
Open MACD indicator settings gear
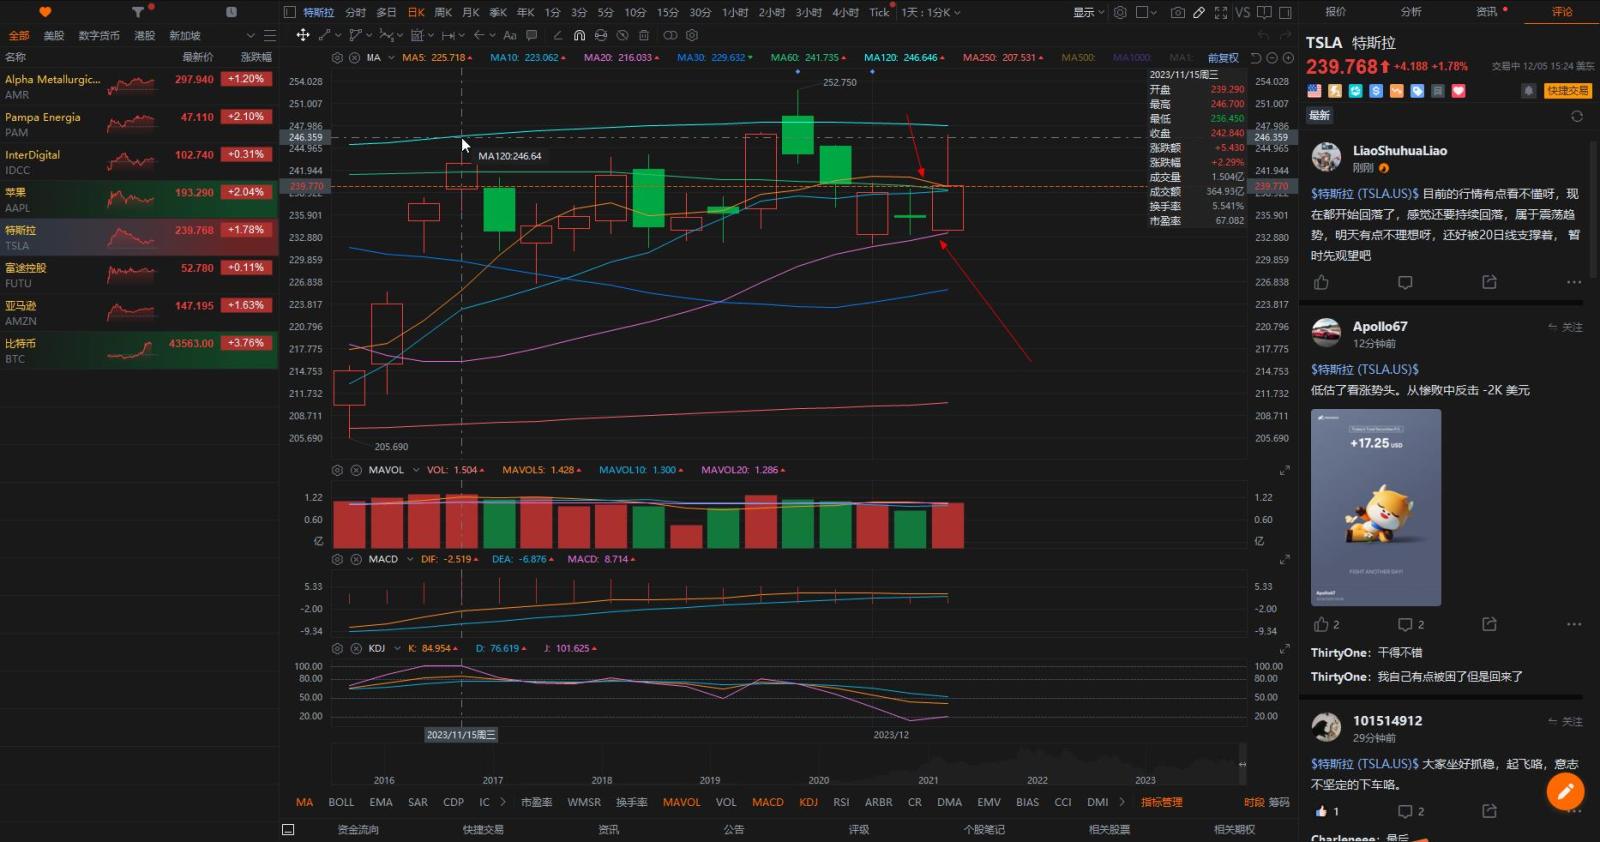(337, 559)
